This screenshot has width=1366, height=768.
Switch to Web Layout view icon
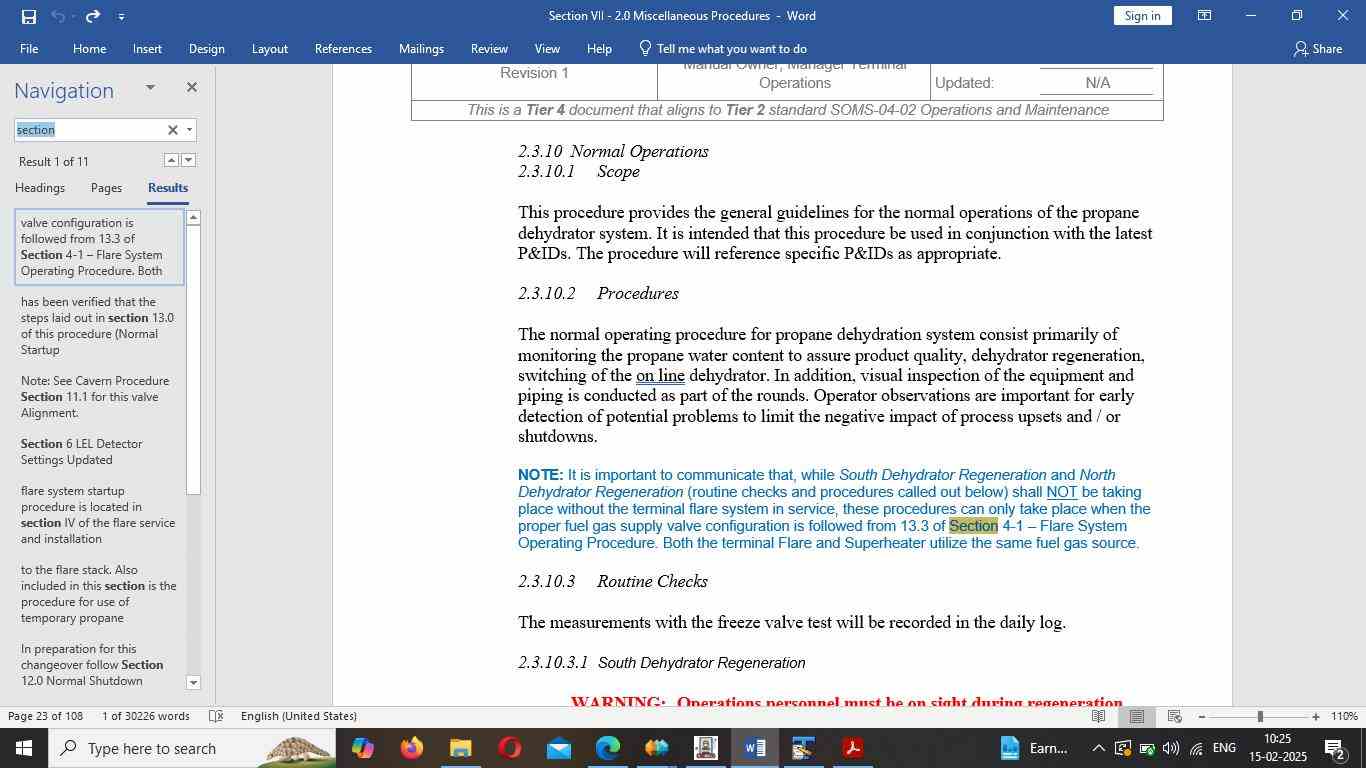(x=1175, y=716)
